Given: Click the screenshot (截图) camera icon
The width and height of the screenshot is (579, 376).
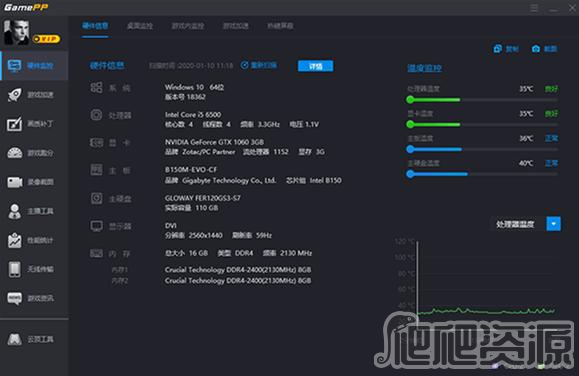Looking at the screenshot, I should coord(536,49).
